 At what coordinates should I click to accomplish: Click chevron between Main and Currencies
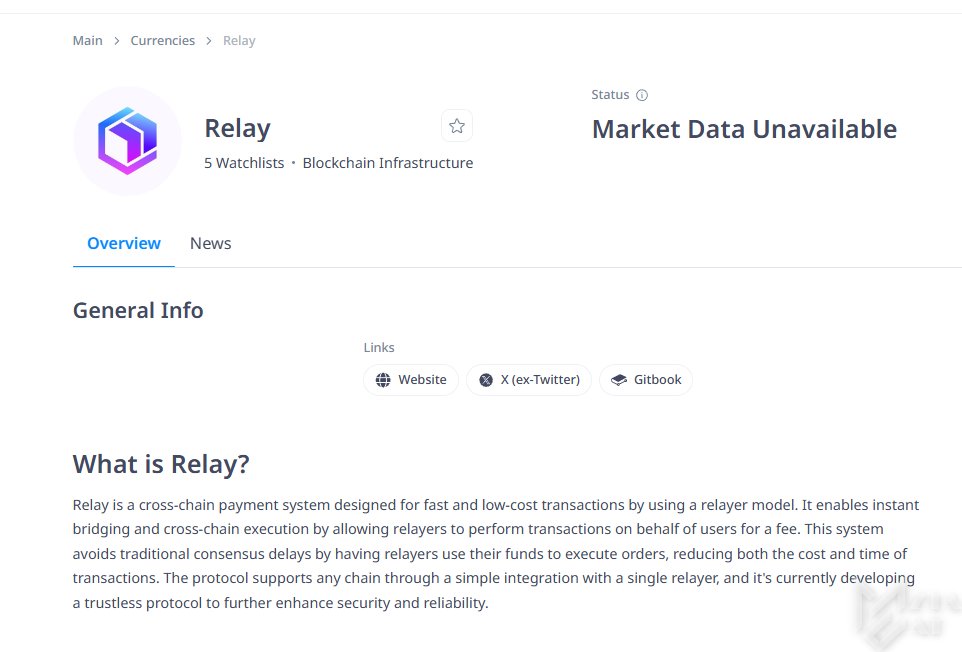117,41
